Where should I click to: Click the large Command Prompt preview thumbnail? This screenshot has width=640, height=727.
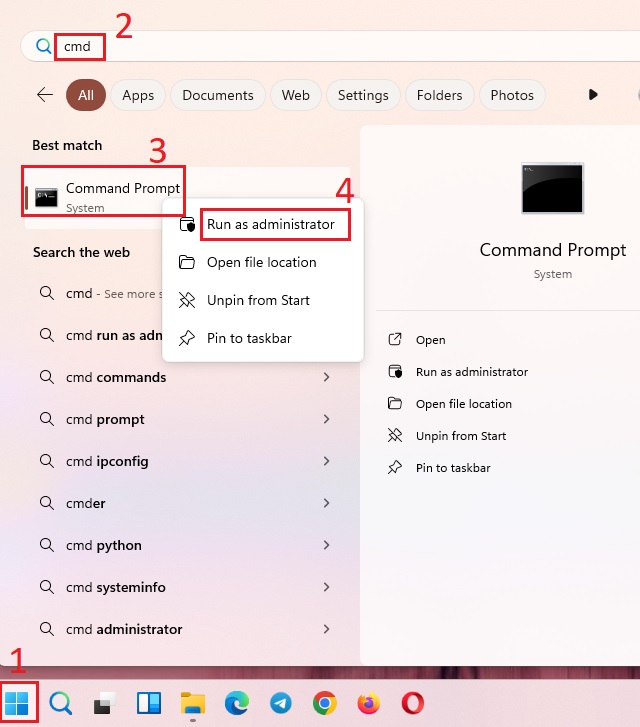pos(552,188)
